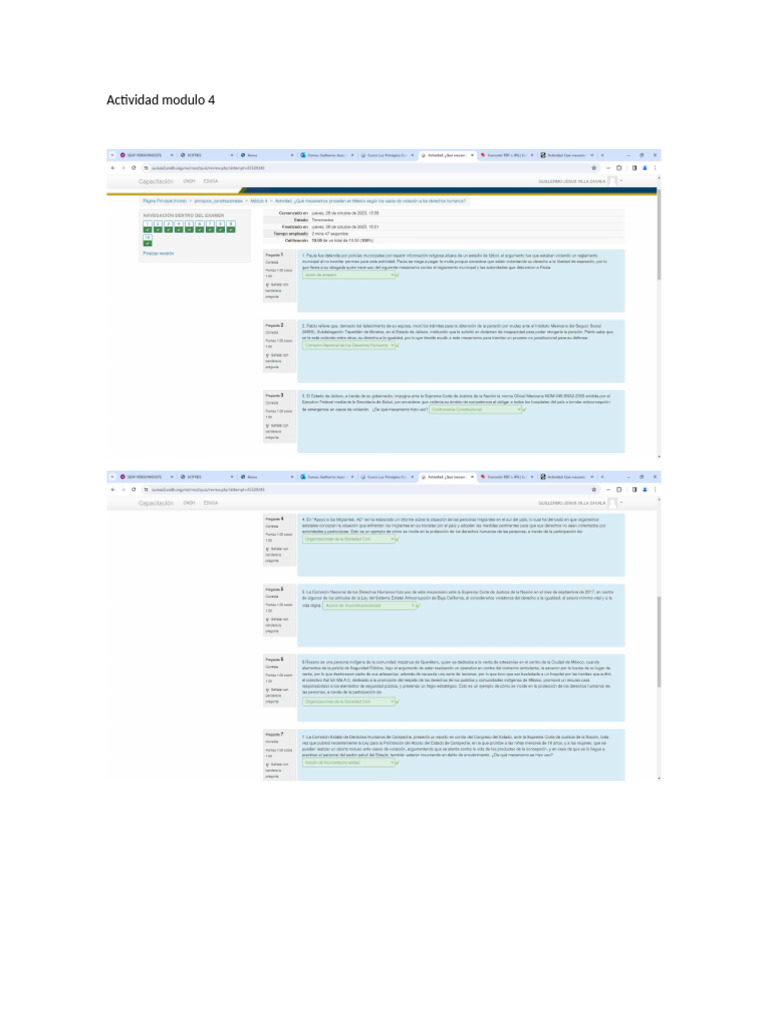Click new tab plus in lower screenshot
This screenshot has width=768, height=1024.
tap(602, 477)
